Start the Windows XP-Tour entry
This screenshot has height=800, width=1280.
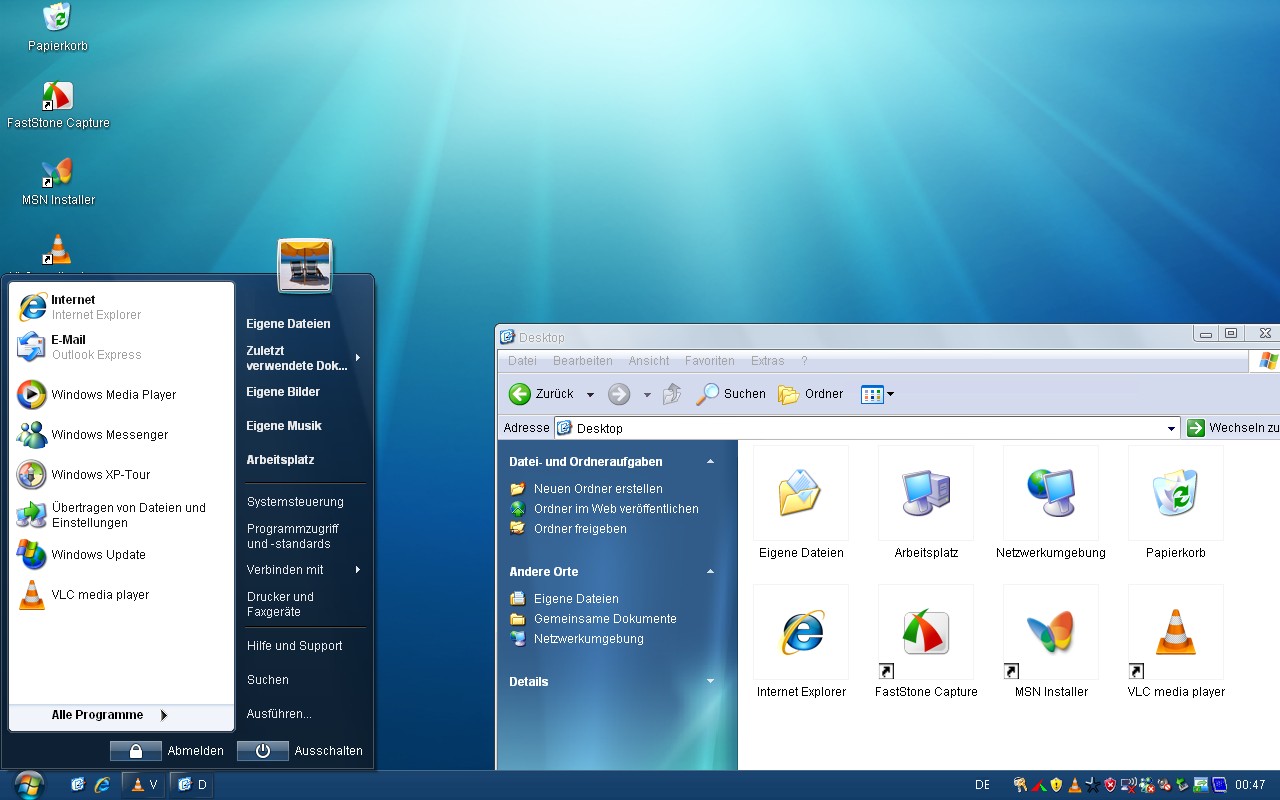(x=122, y=475)
